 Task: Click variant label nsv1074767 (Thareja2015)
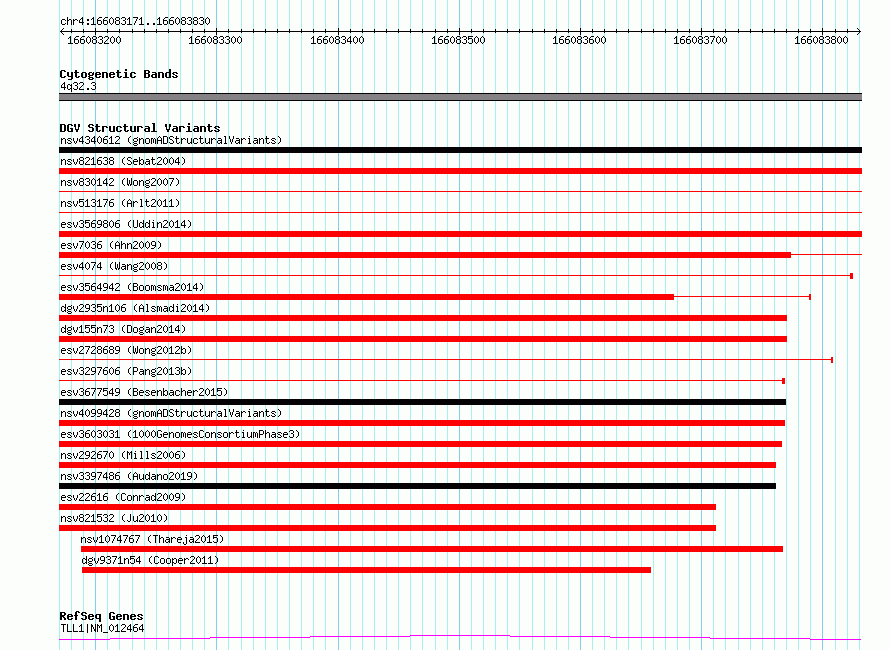152,539
